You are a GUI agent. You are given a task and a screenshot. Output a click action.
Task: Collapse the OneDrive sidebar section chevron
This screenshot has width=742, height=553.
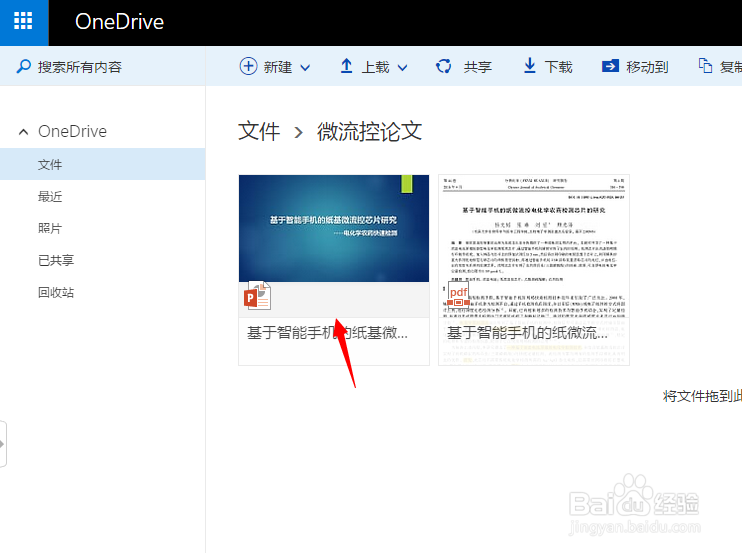tap(23, 132)
